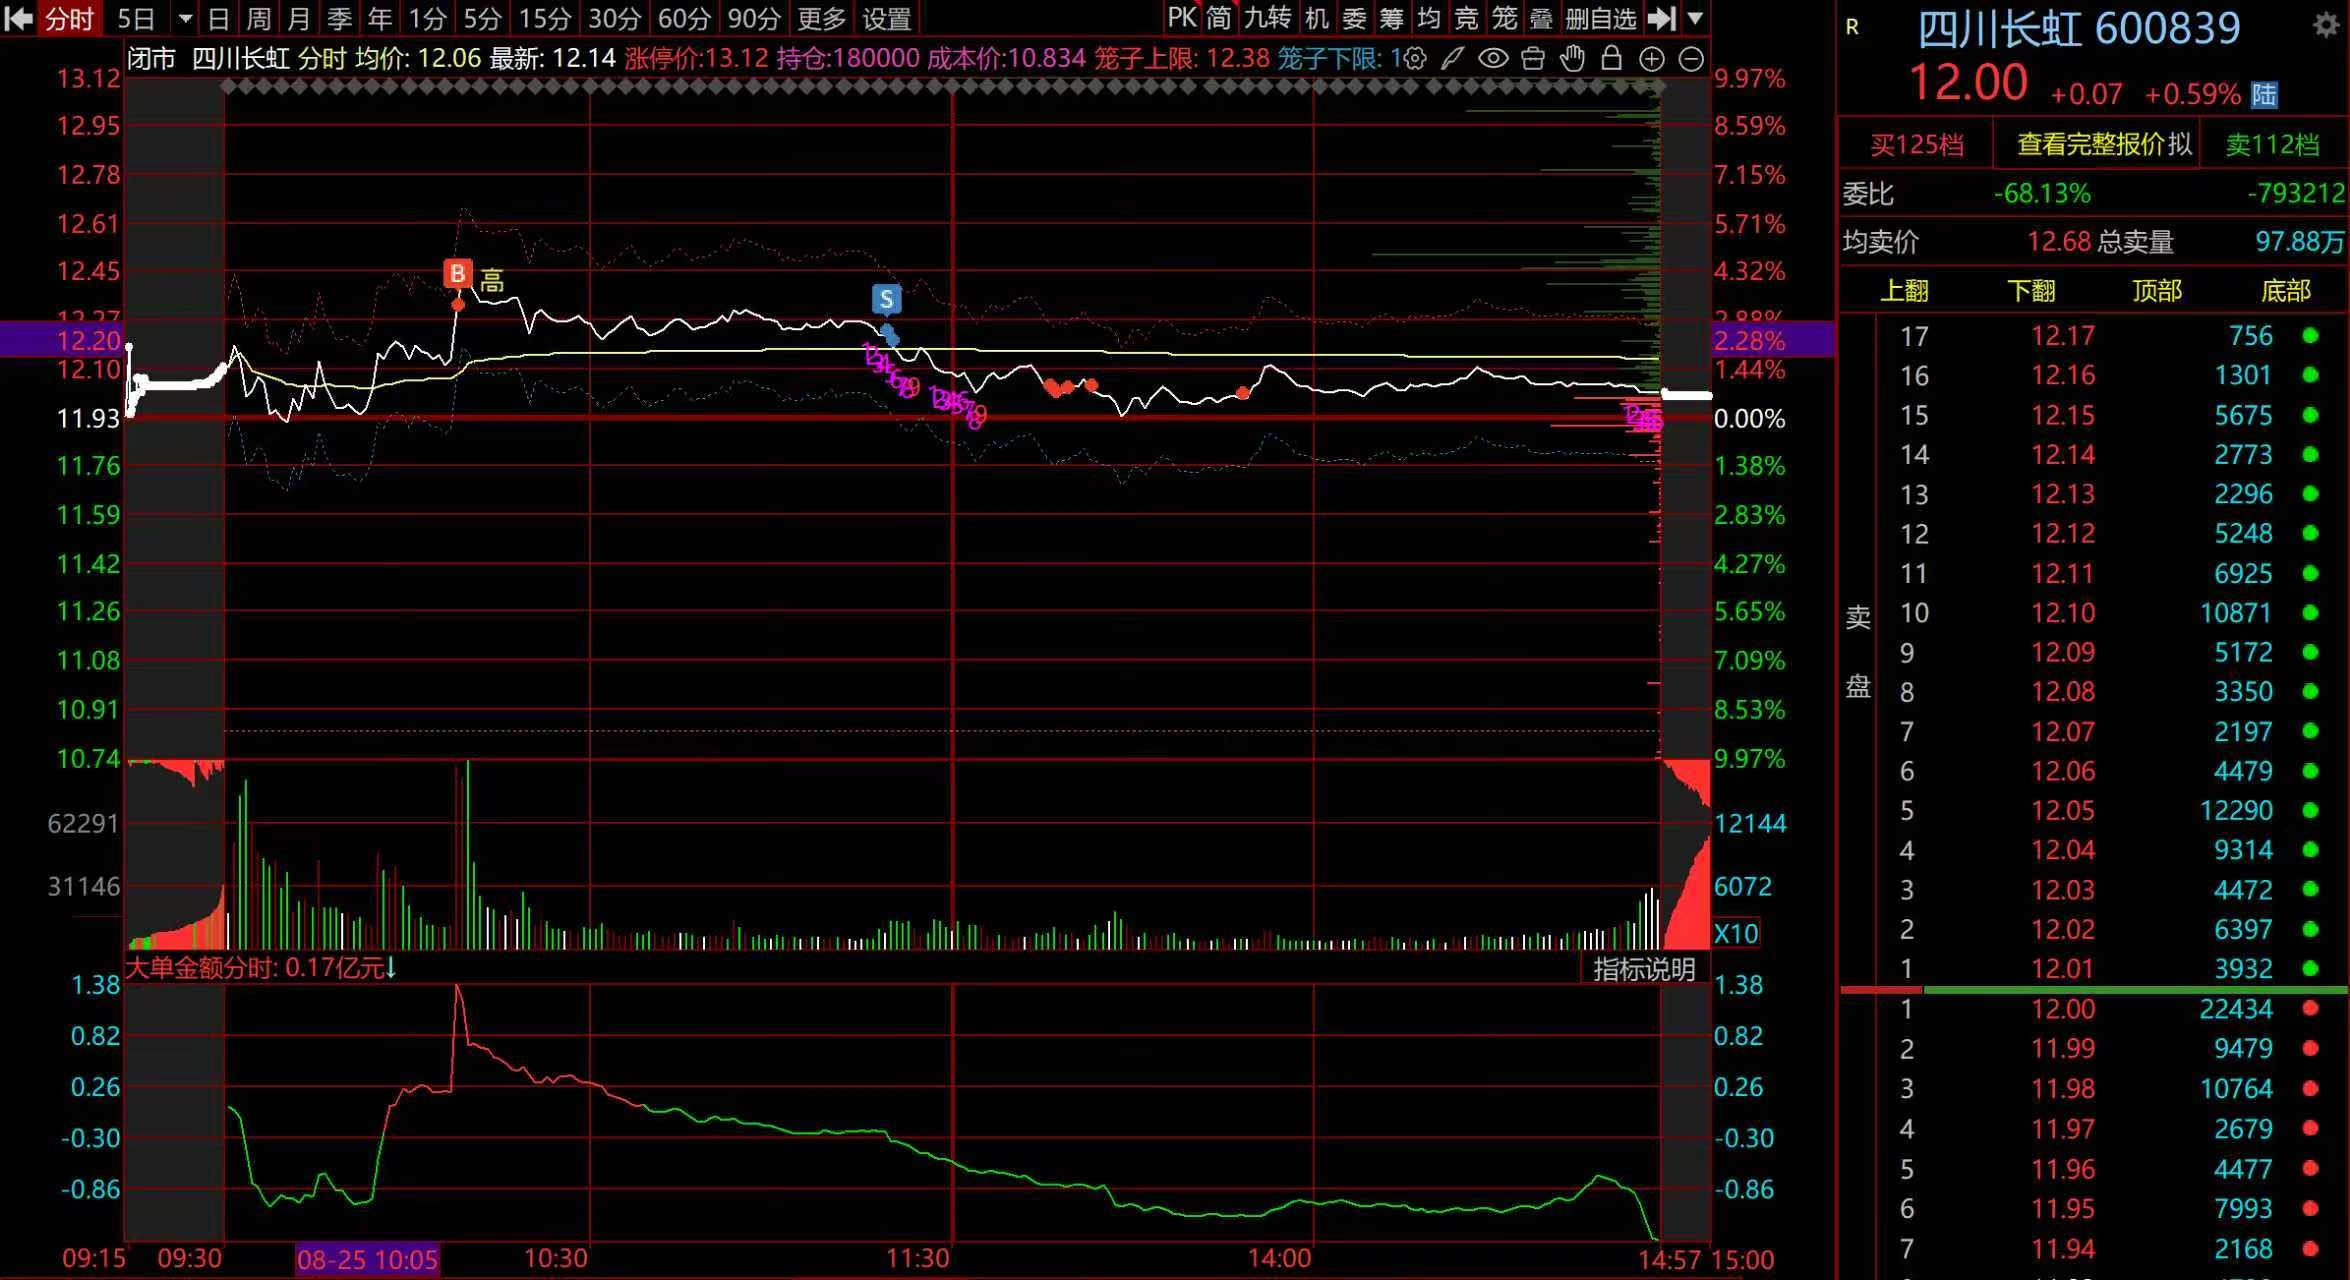Click the 买125档 button

click(x=1916, y=145)
